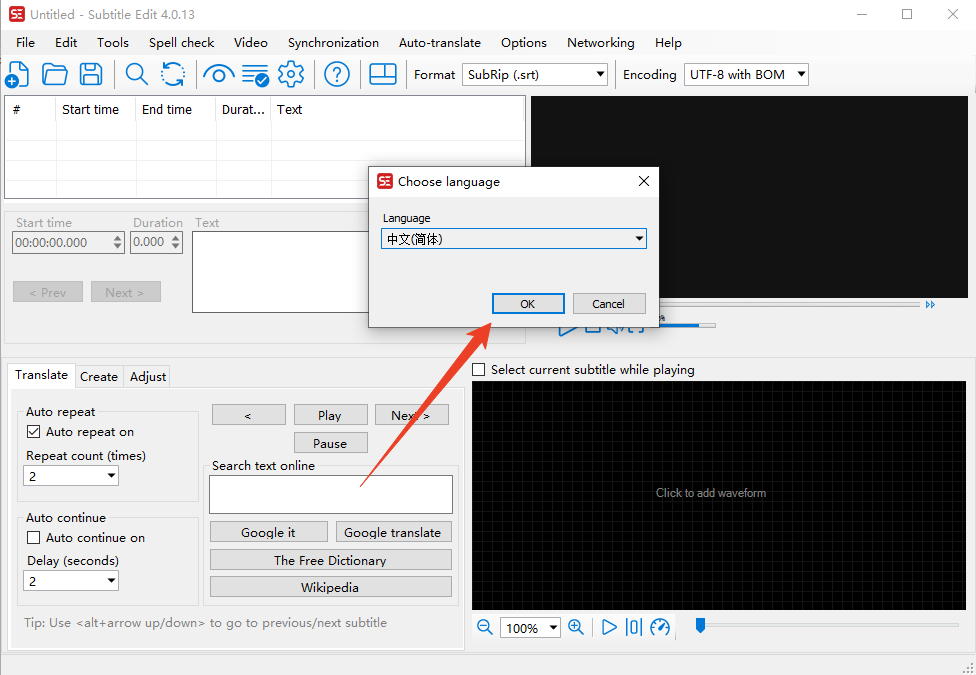Run spell check from the toolbar icon
The image size is (976, 675).
(x=255, y=75)
